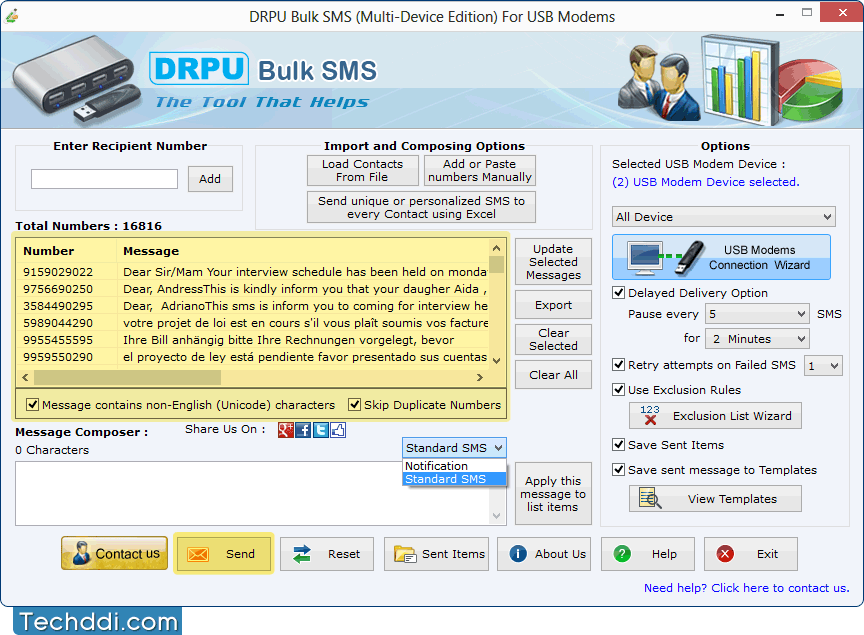864x635 pixels.
Task: Click the Exclusion List 123 icon
Action: pos(650,415)
